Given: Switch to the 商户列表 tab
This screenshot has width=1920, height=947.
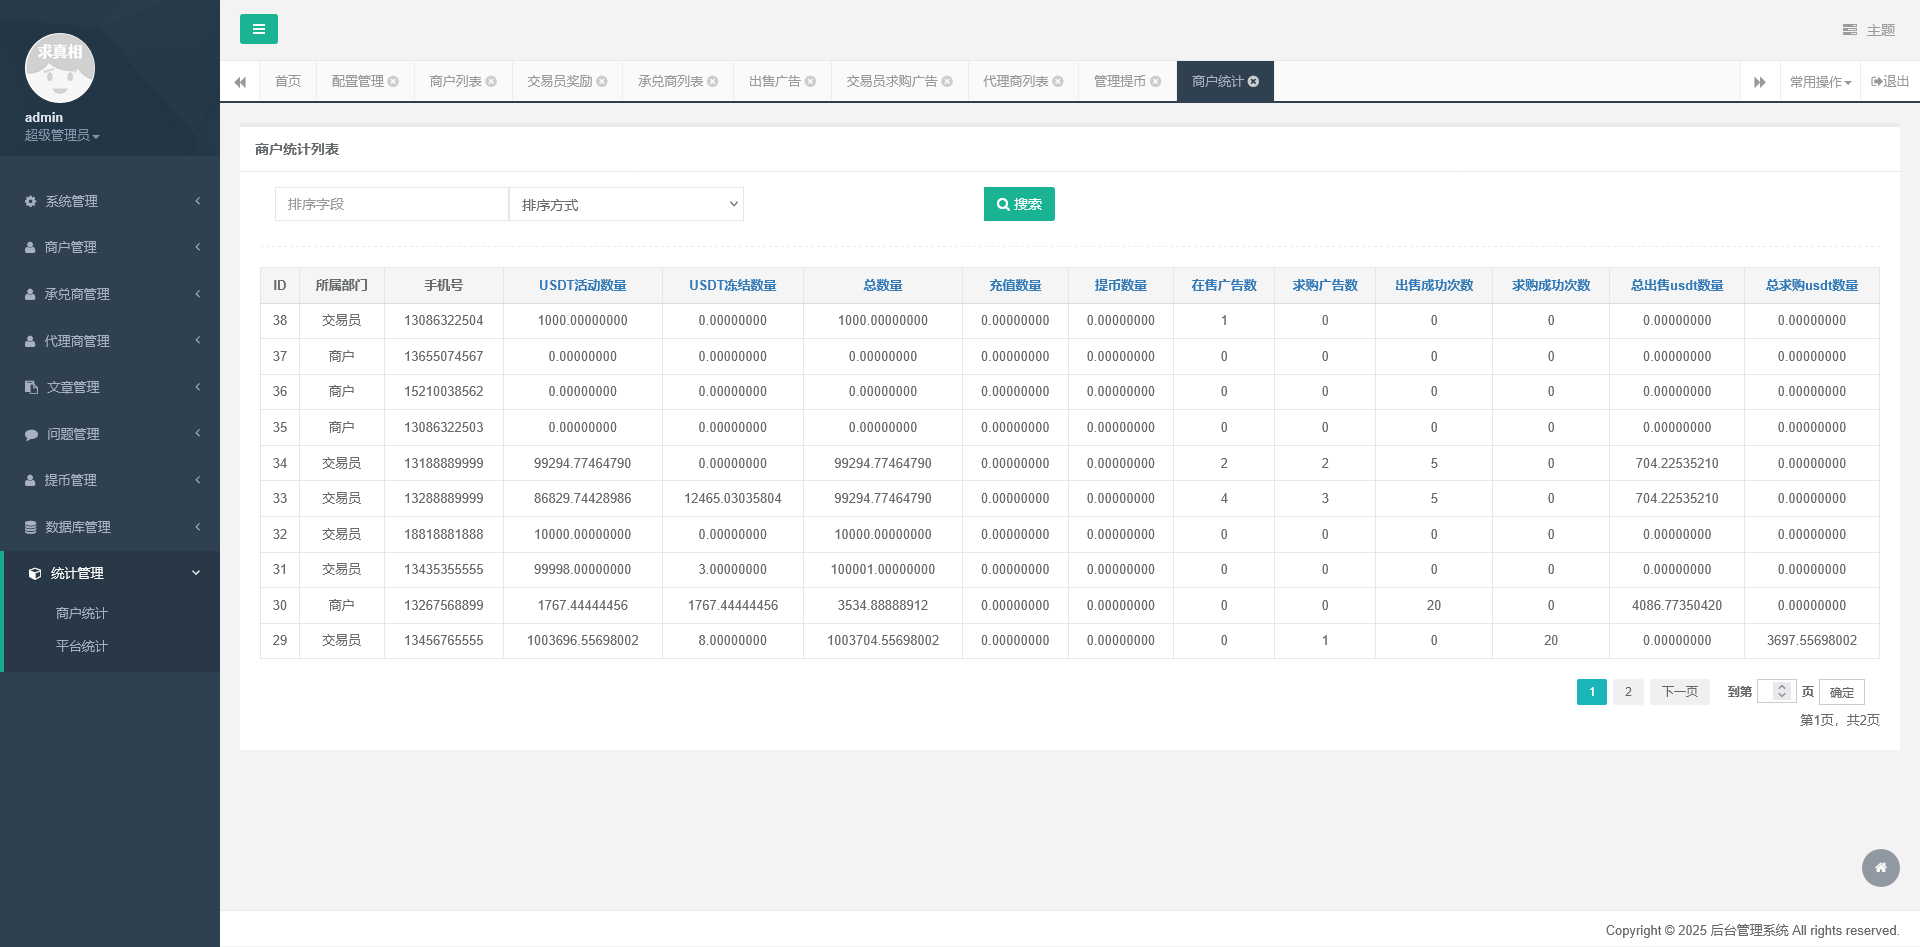Looking at the screenshot, I should (x=455, y=82).
